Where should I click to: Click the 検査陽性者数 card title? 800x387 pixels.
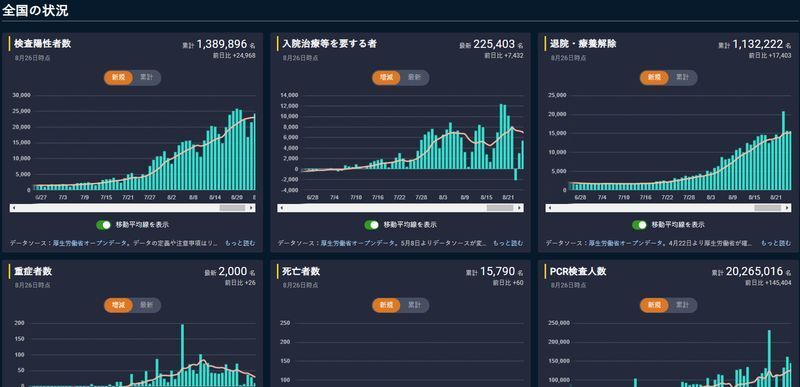pos(42,44)
